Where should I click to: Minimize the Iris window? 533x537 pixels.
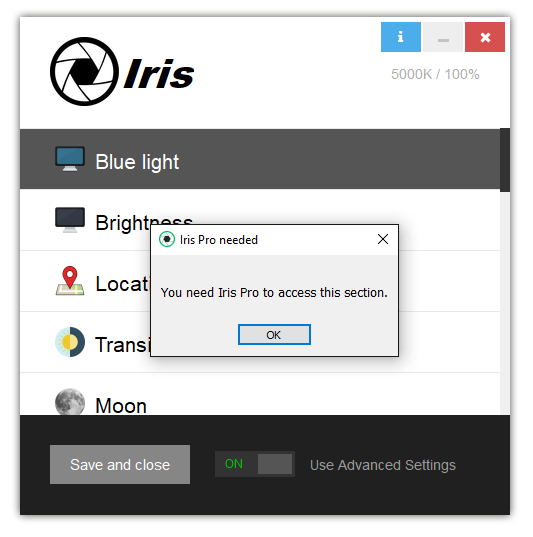tap(443, 37)
